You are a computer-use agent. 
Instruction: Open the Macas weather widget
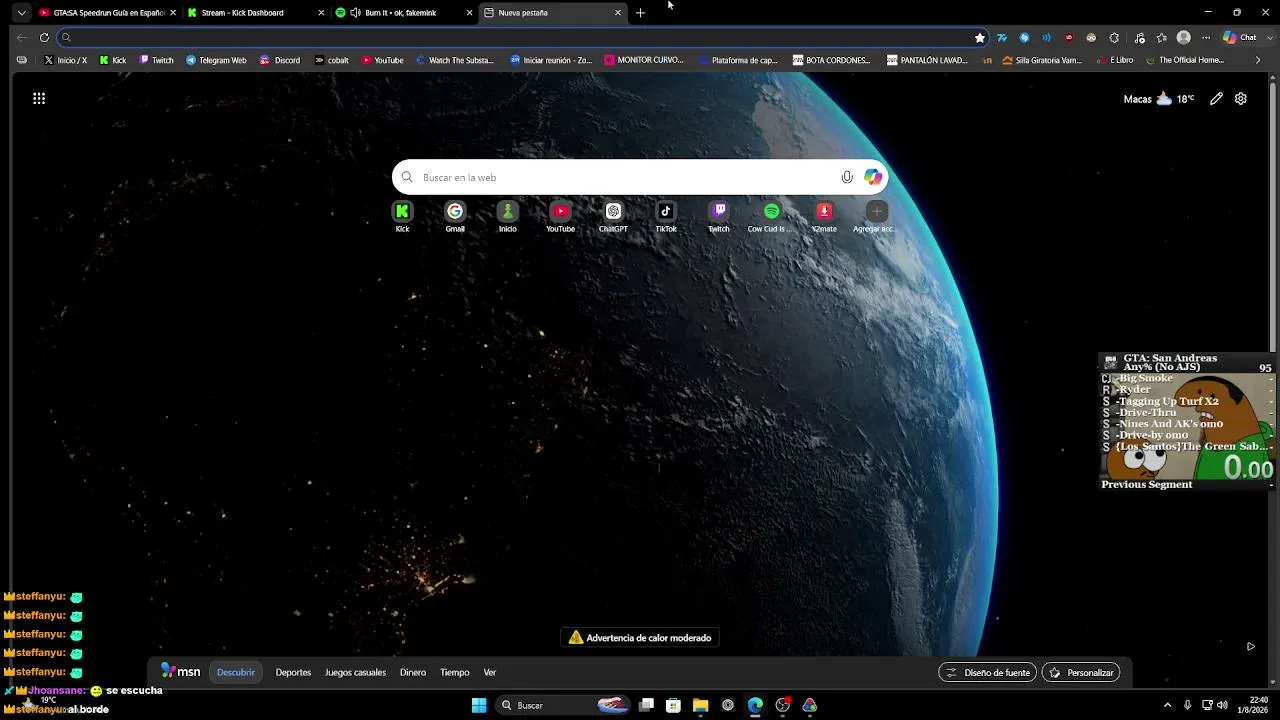click(1159, 99)
